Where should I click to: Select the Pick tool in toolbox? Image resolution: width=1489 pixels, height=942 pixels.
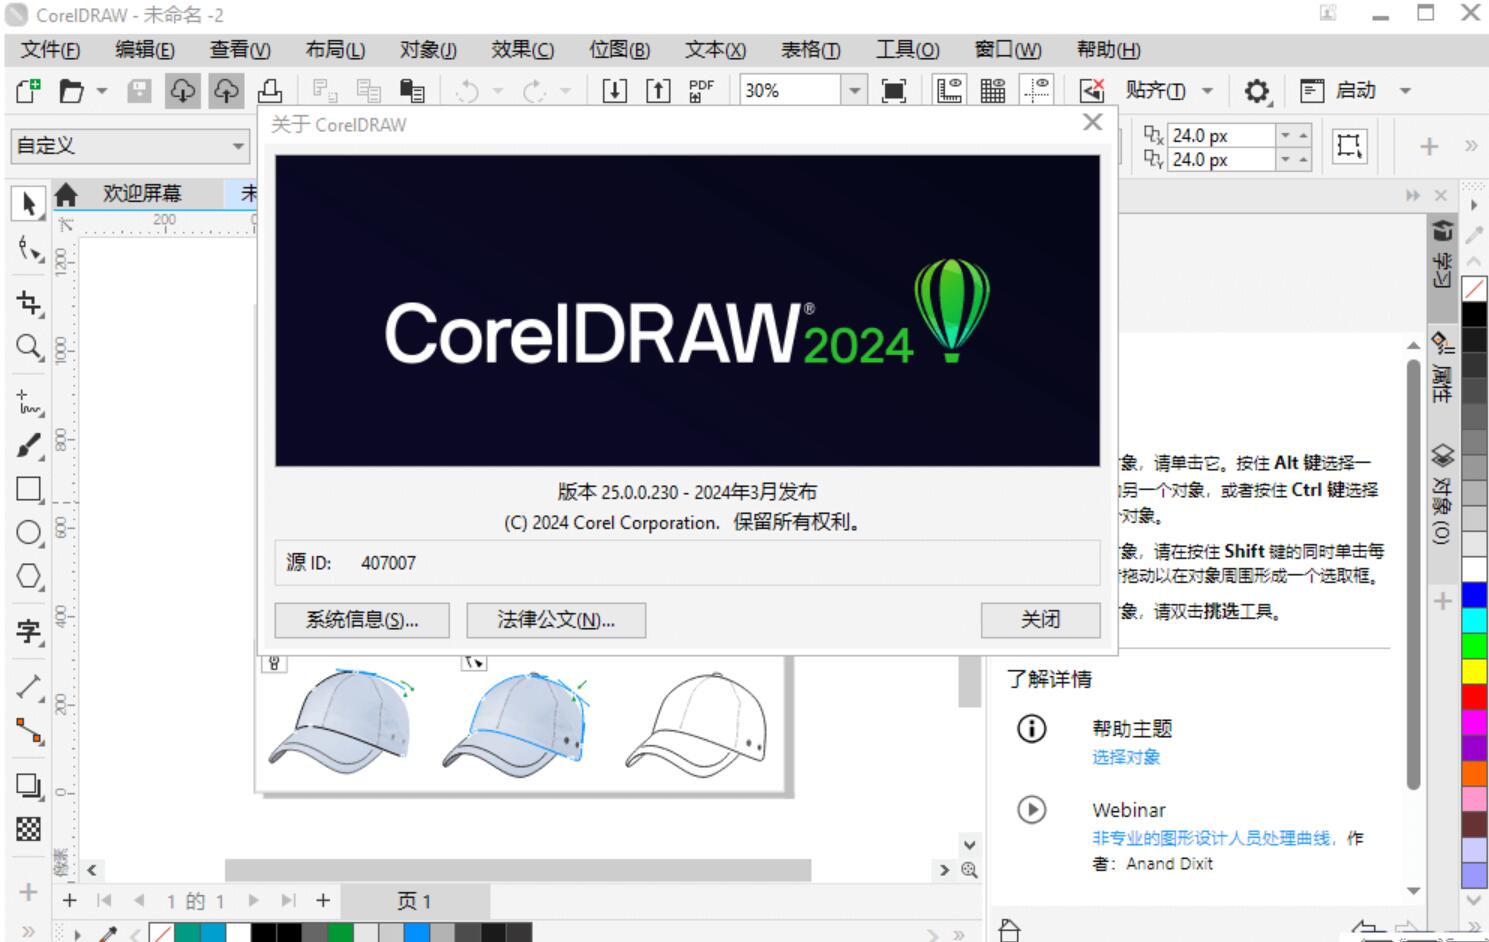coord(28,203)
